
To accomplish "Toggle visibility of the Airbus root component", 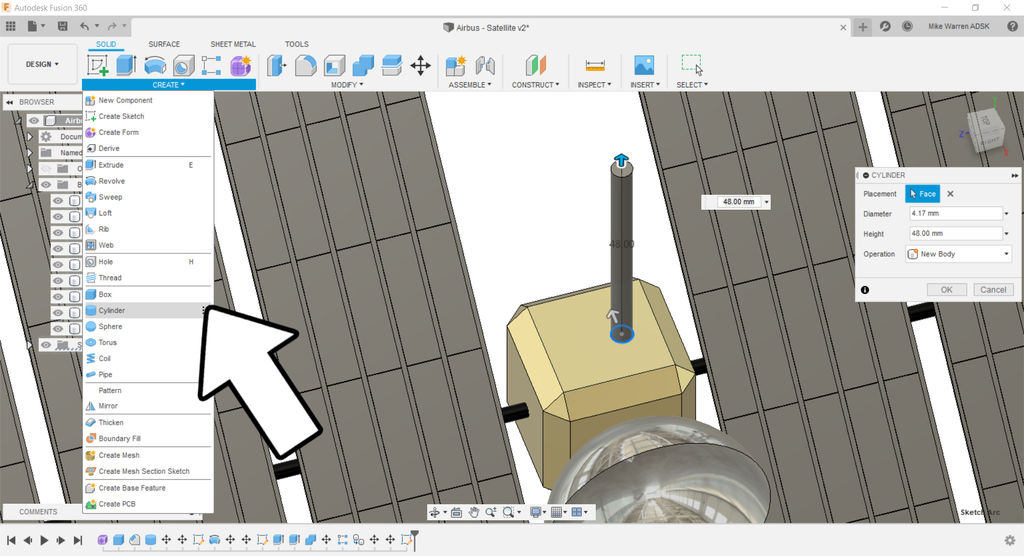I will (x=34, y=120).
